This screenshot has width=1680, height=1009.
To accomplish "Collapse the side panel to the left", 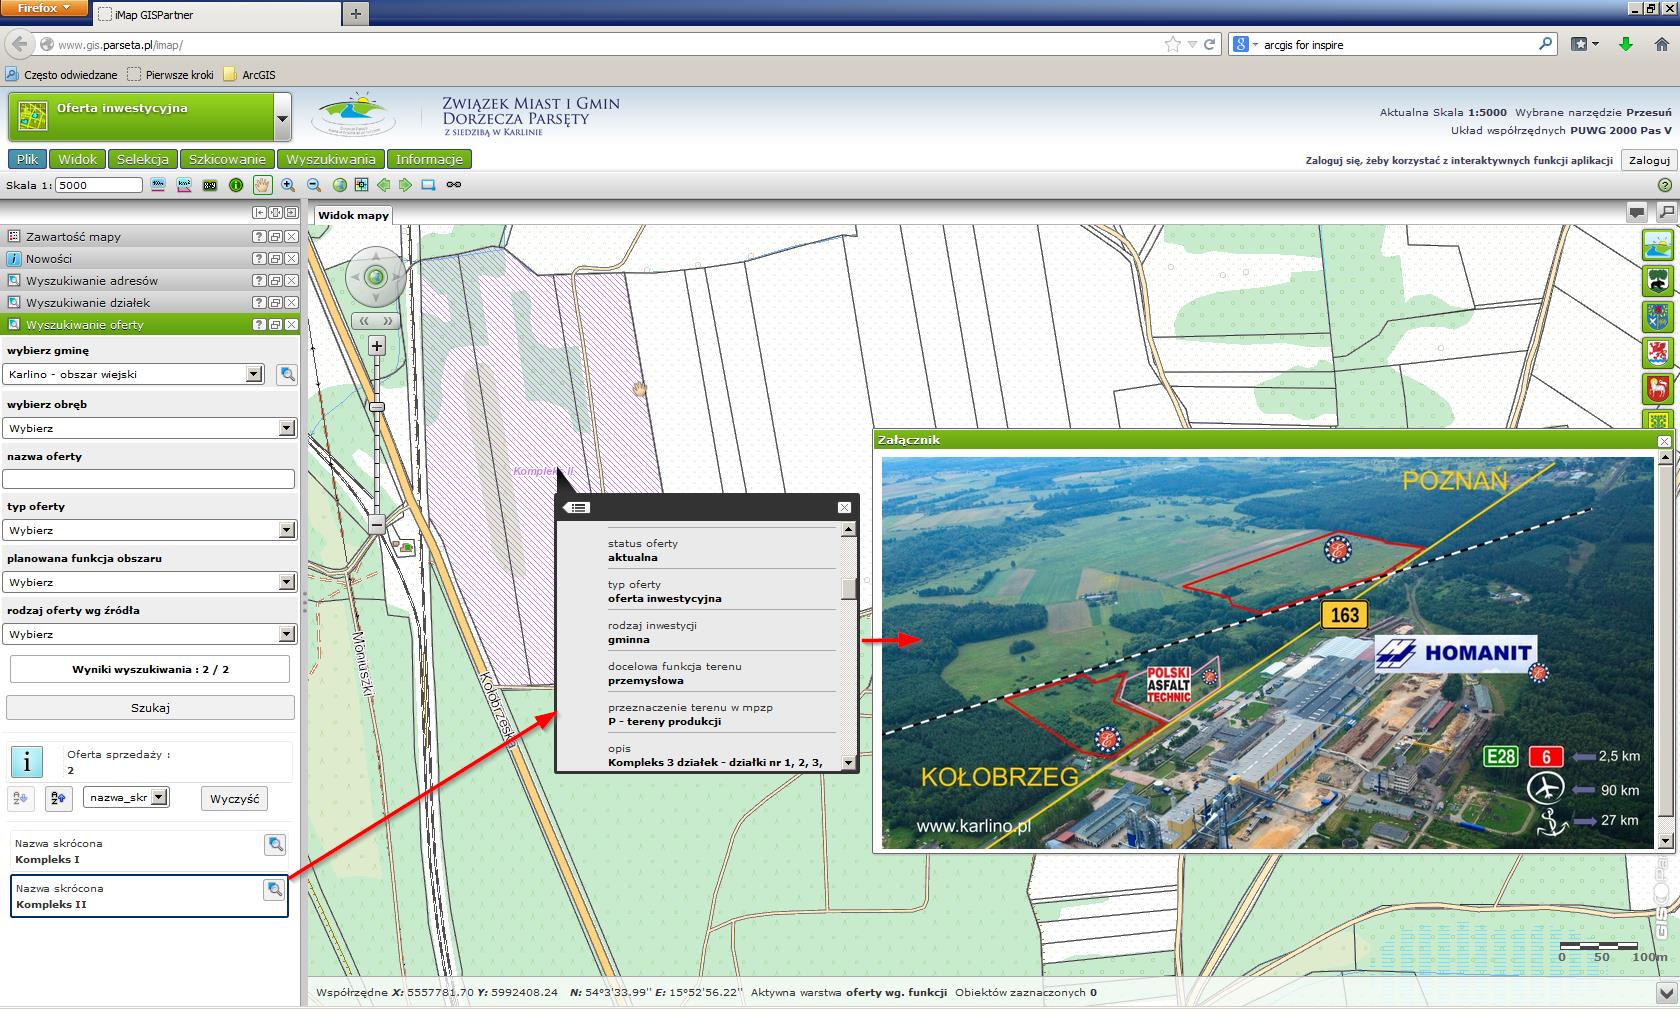I will (x=259, y=212).
